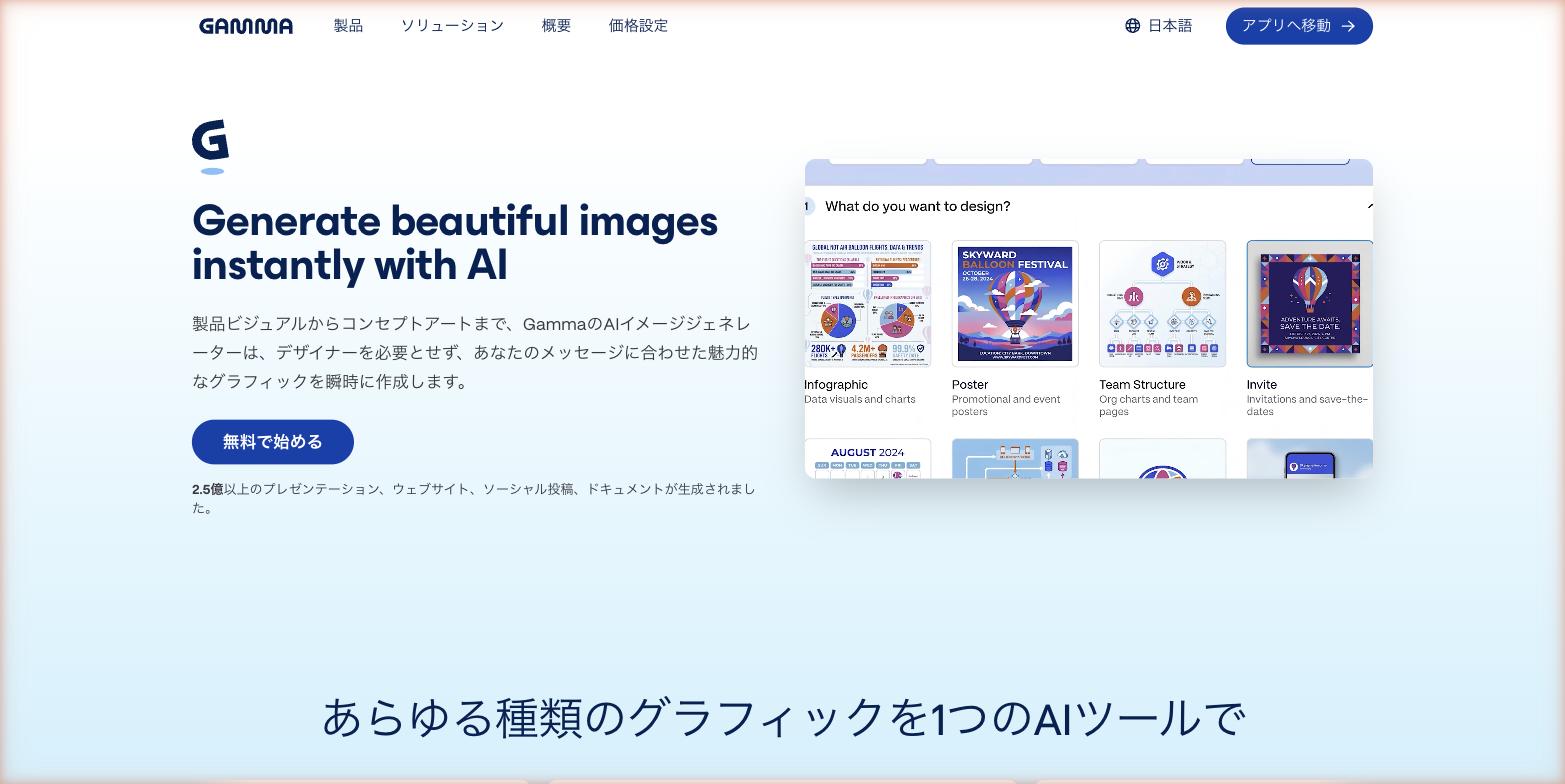
Task: Click the アプリへ移動 button
Action: (1299, 26)
